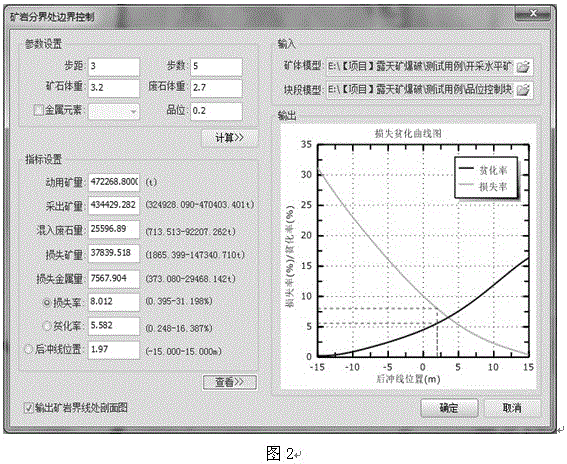Screen dimensions: 567x464
Task: Uncheck 输出矿岩界线处剖面图 checkbox
Action: pos(29,408)
